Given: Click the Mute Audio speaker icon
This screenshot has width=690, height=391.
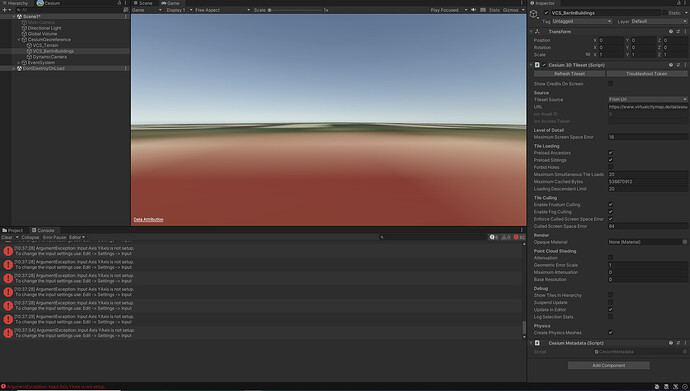Looking at the screenshot, I should click(474, 10).
